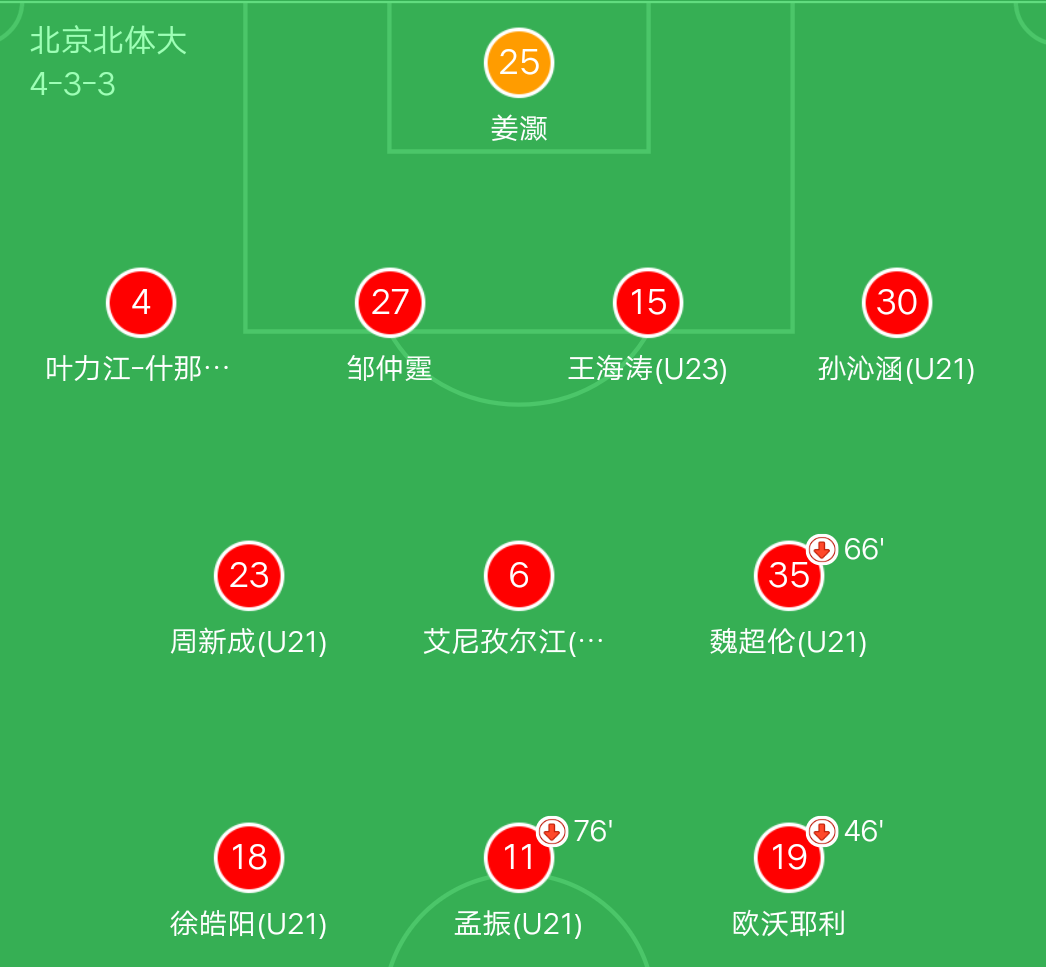This screenshot has width=1046, height=967.
Task: Click substitution arrow on player 35
Action: click(x=822, y=549)
